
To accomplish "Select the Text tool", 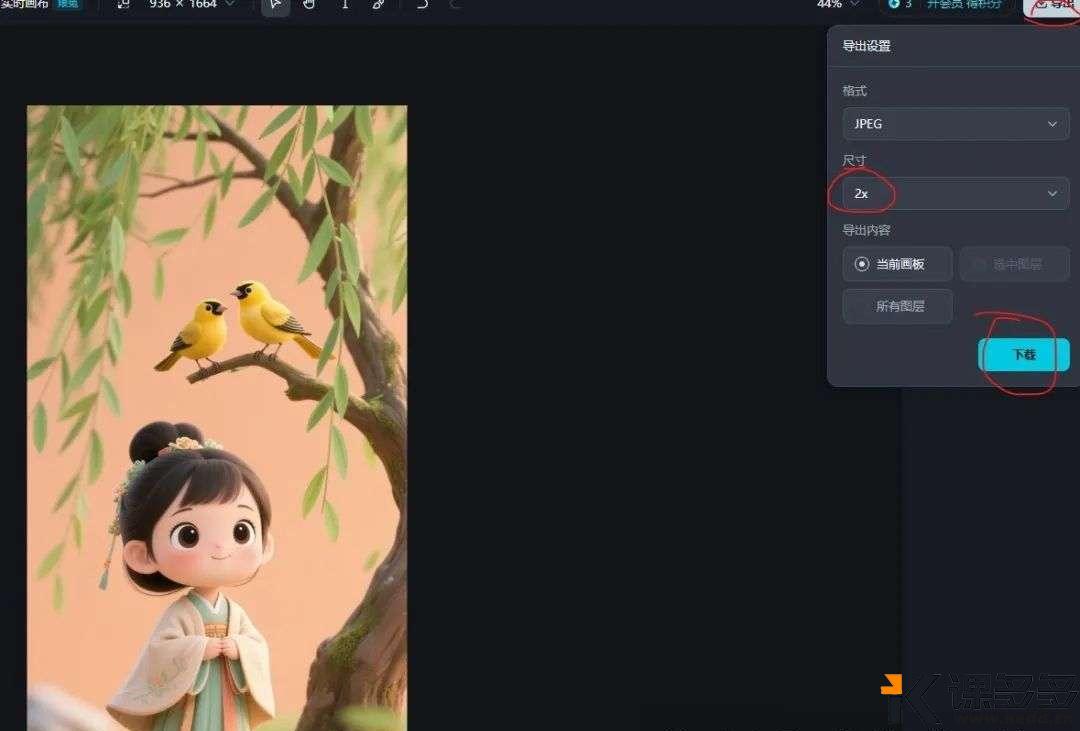I will 344,7.
